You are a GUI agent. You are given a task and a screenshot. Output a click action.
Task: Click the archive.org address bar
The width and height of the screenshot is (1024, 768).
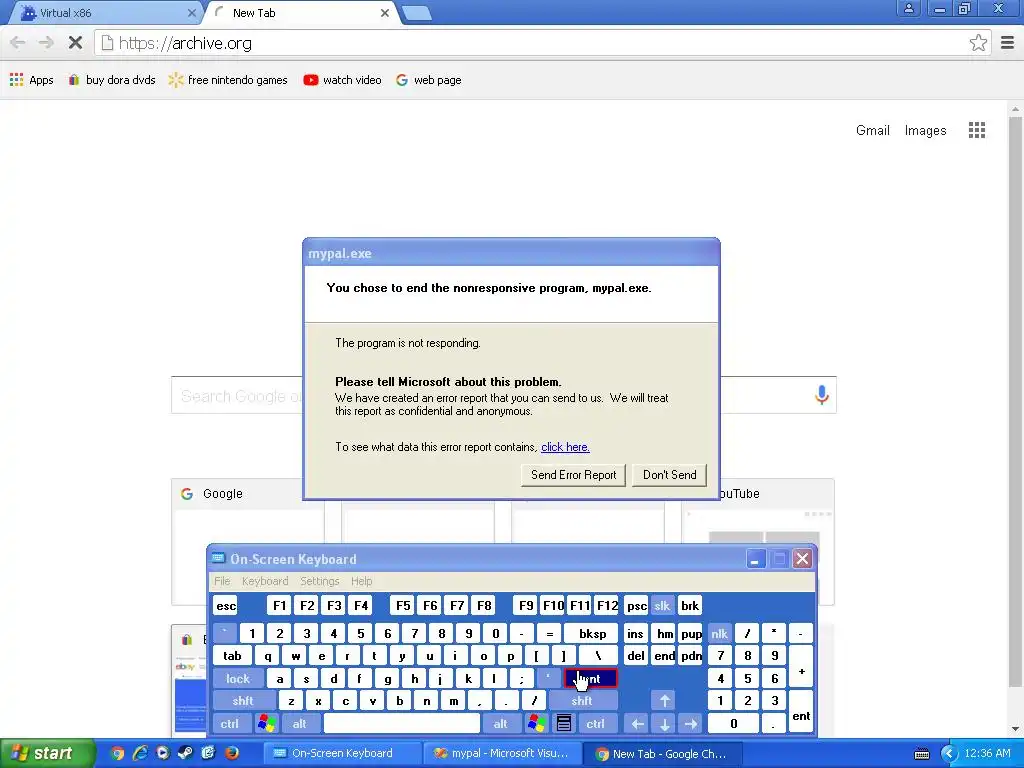(x=542, y=43)
